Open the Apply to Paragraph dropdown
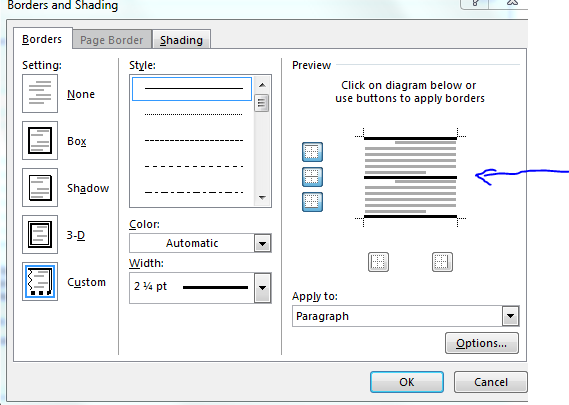Image resolution: width=569 pixels, height=405 pixels. pos(406,316)
